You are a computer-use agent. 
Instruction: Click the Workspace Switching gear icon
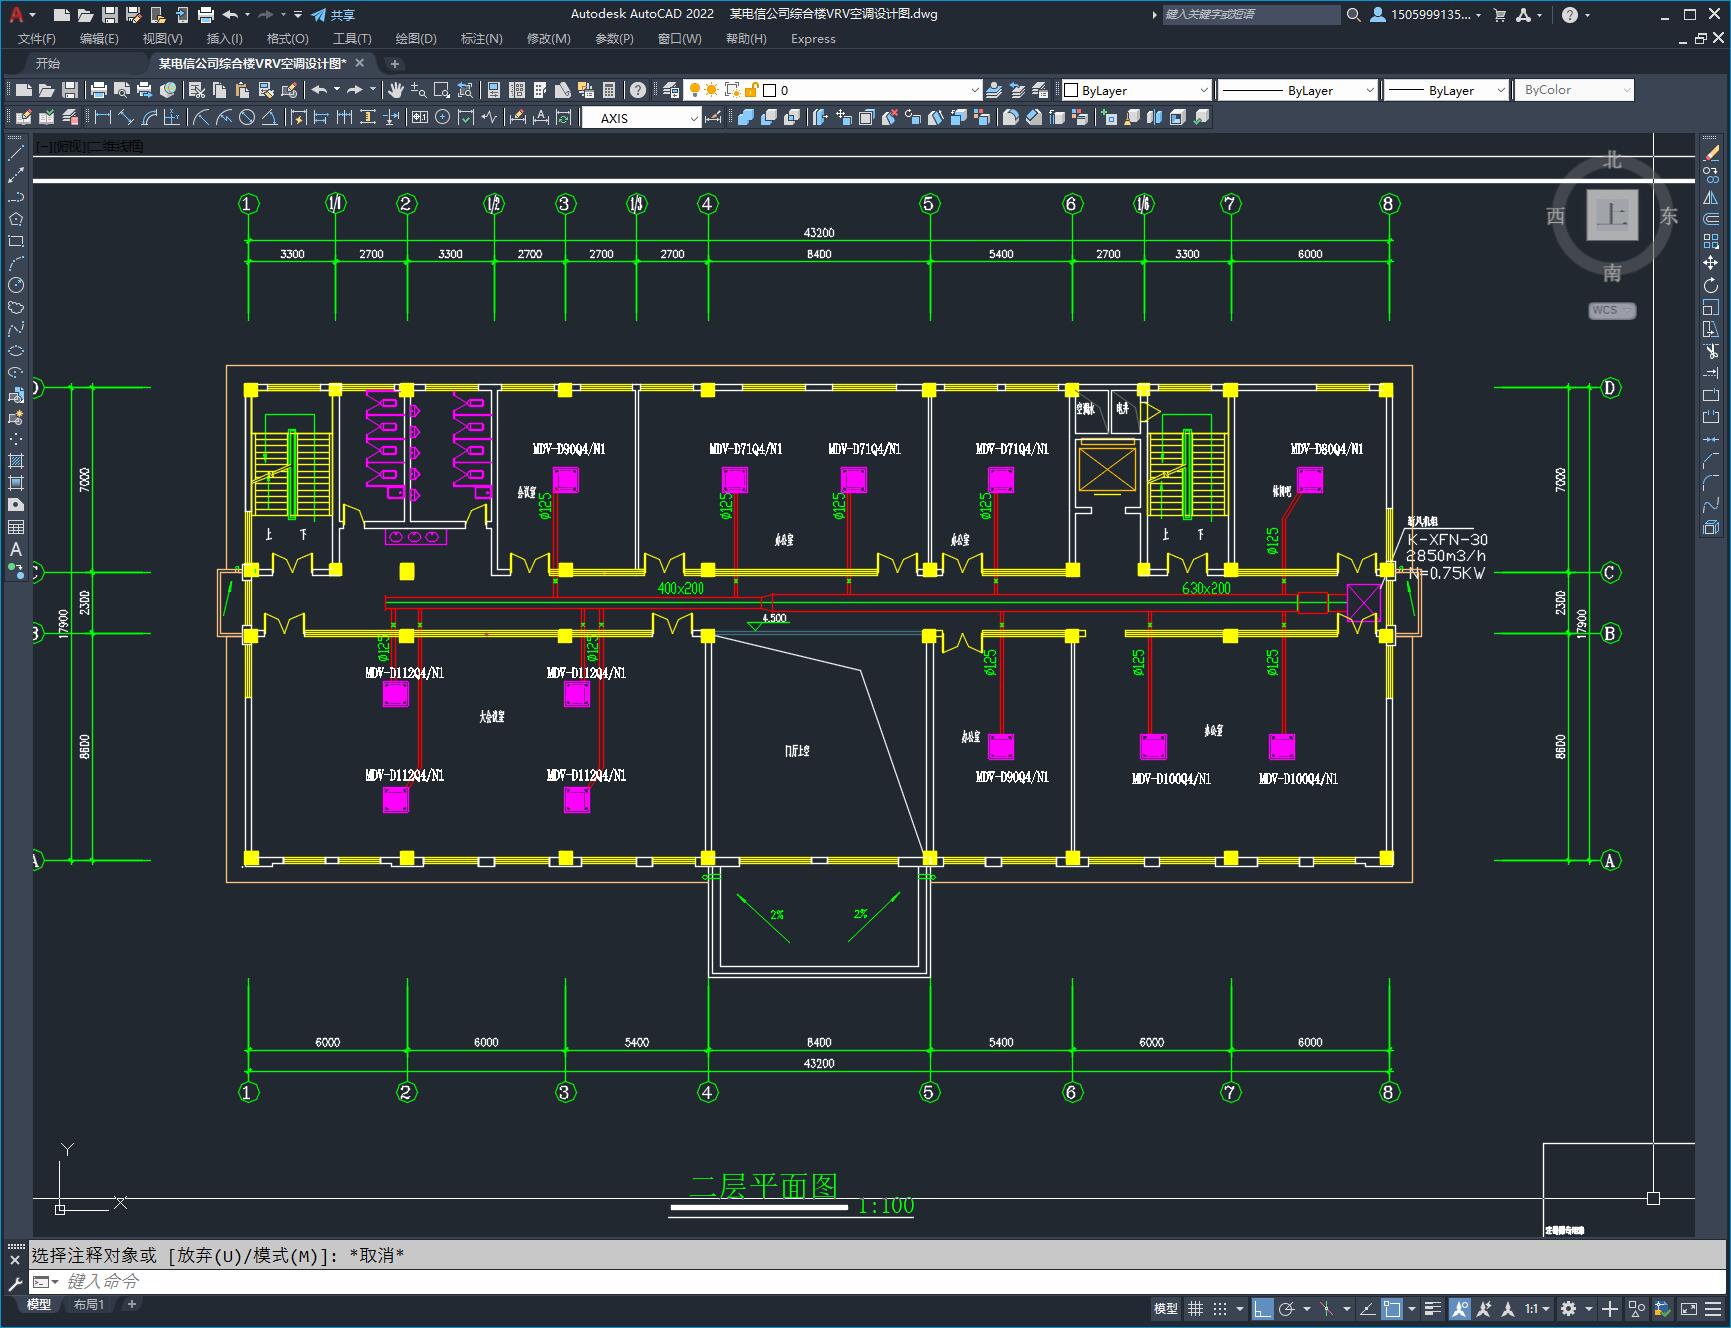click(1569, 1308)
